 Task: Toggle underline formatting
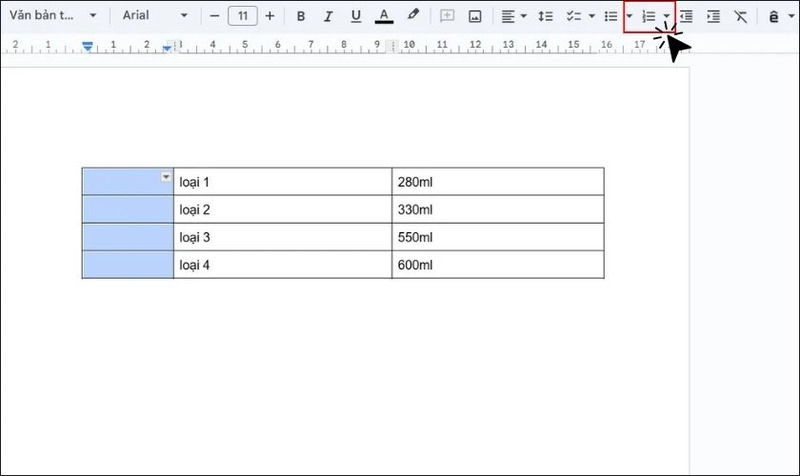tap(355, 17)
